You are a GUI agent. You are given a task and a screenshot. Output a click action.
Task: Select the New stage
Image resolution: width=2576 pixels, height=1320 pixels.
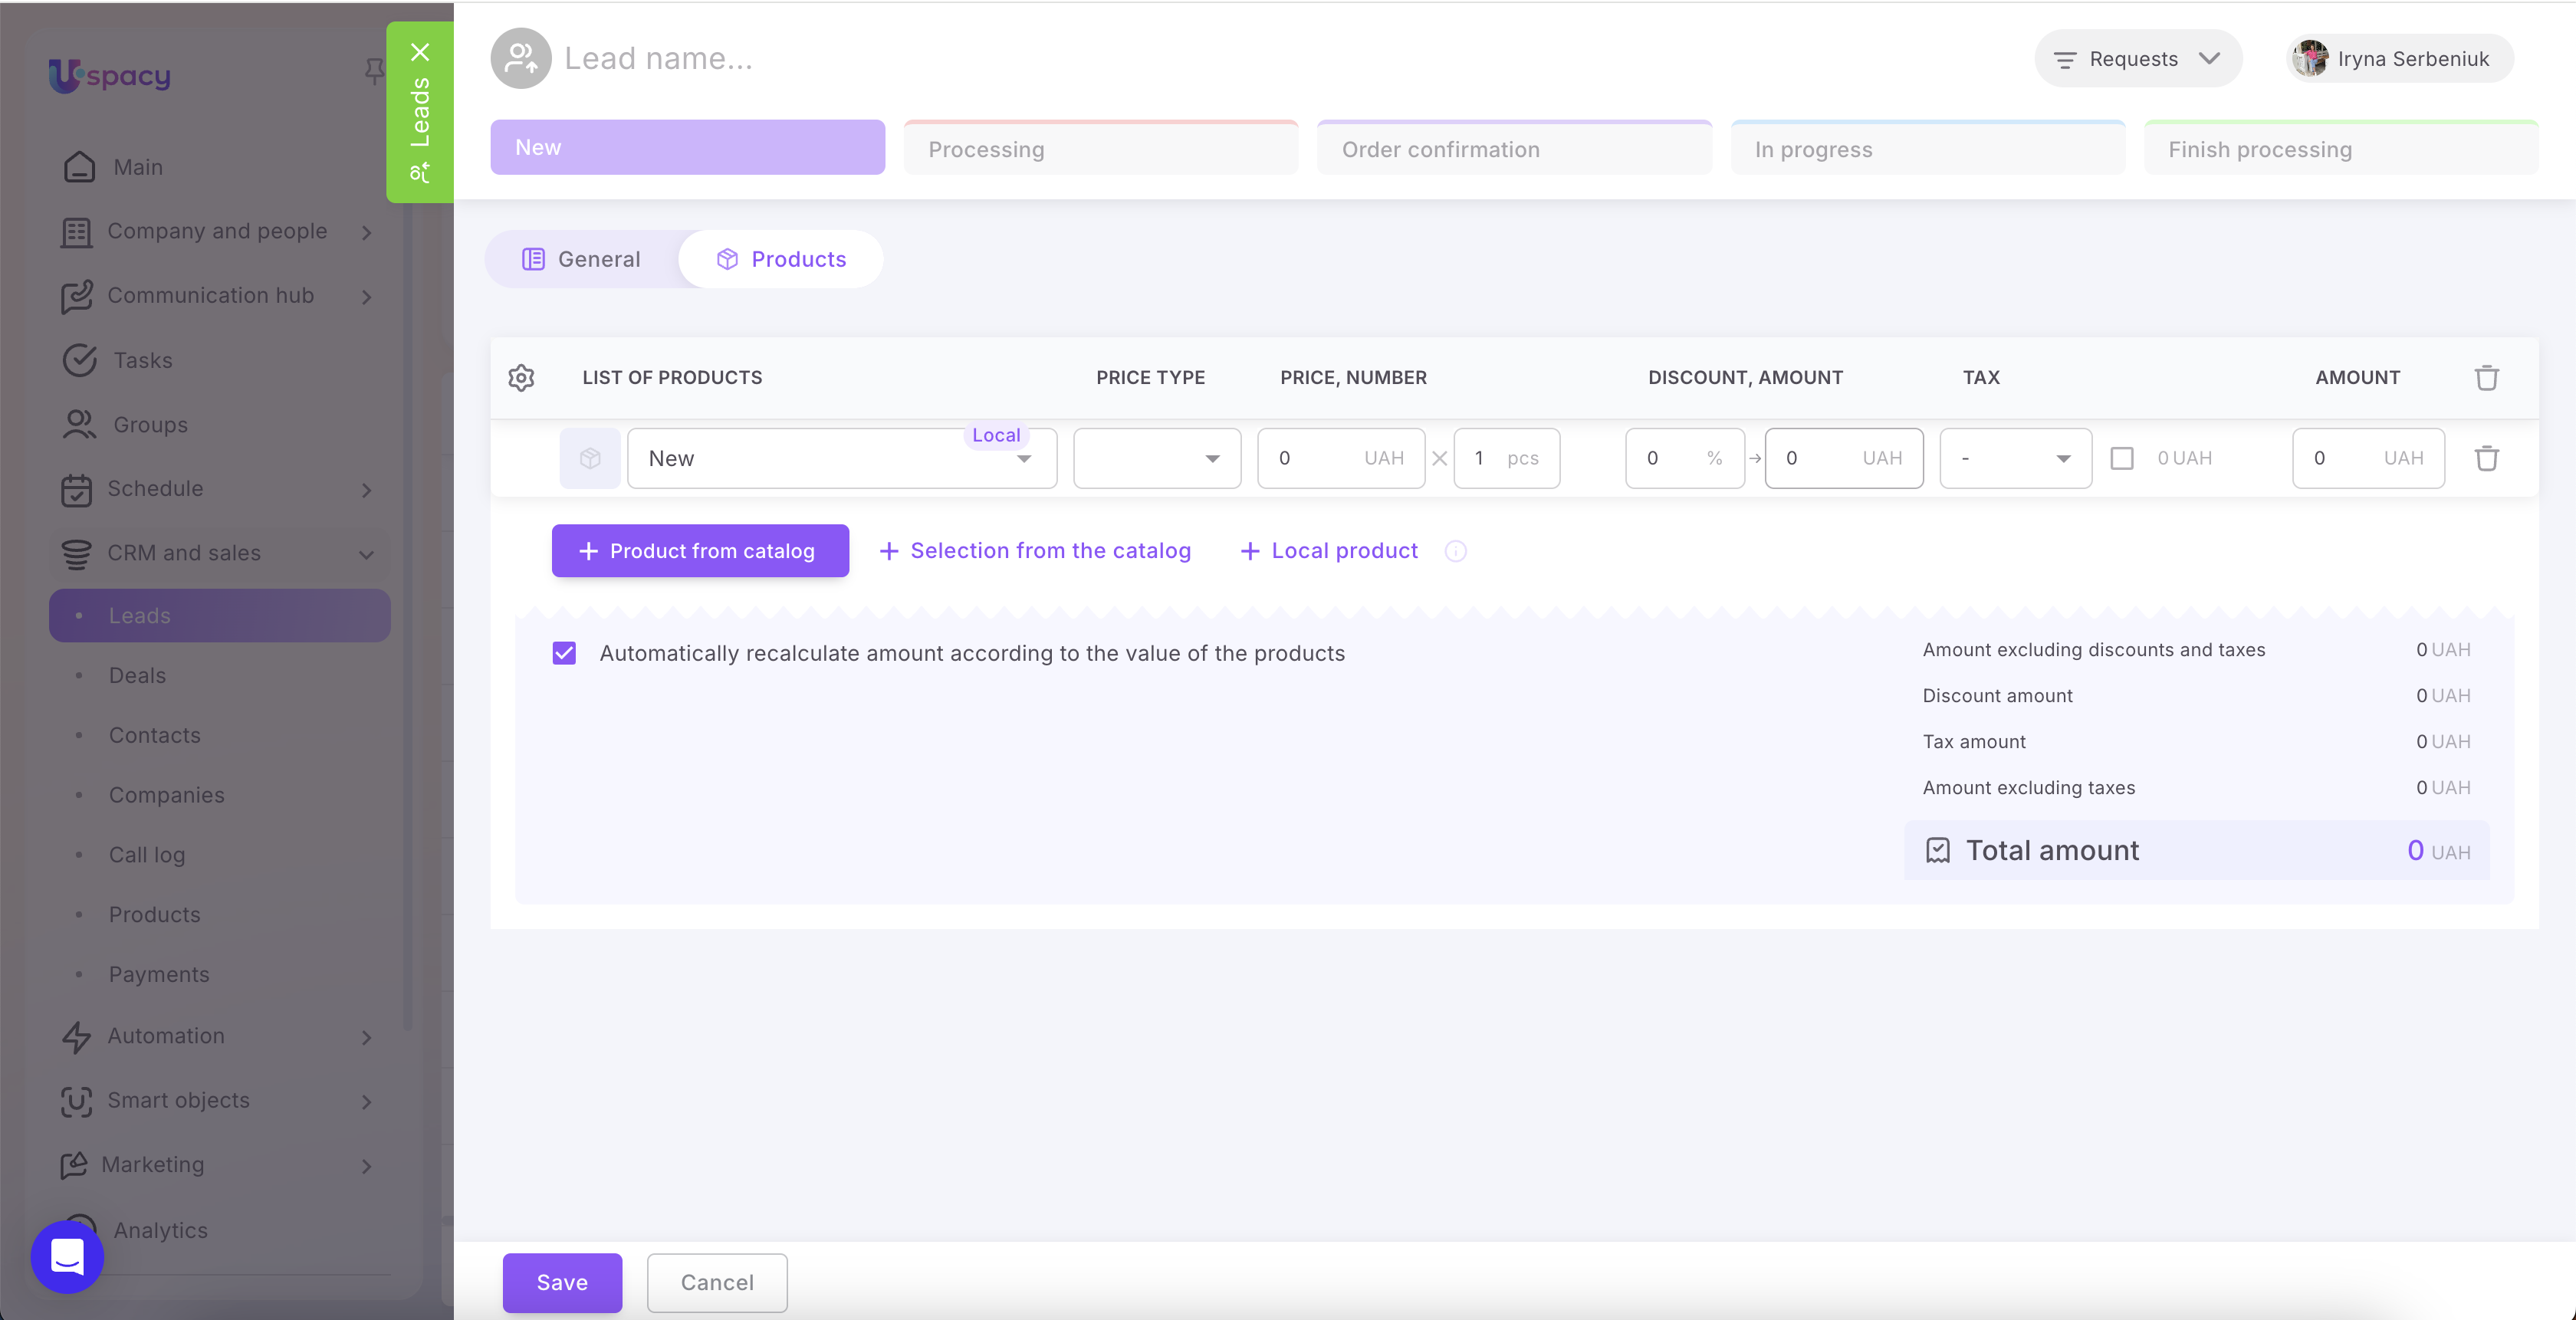pos(687,147)
